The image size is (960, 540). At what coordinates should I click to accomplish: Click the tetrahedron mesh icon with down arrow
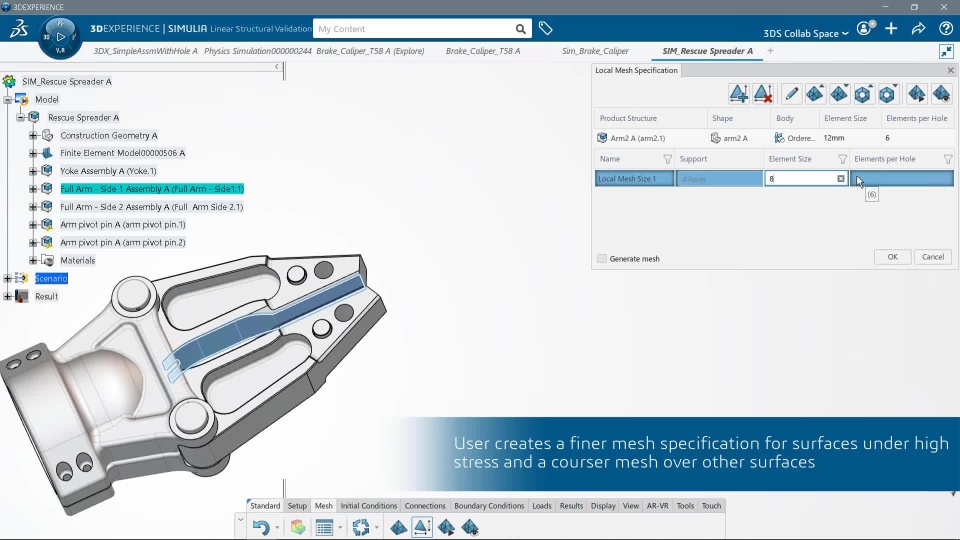coord(839,94)
